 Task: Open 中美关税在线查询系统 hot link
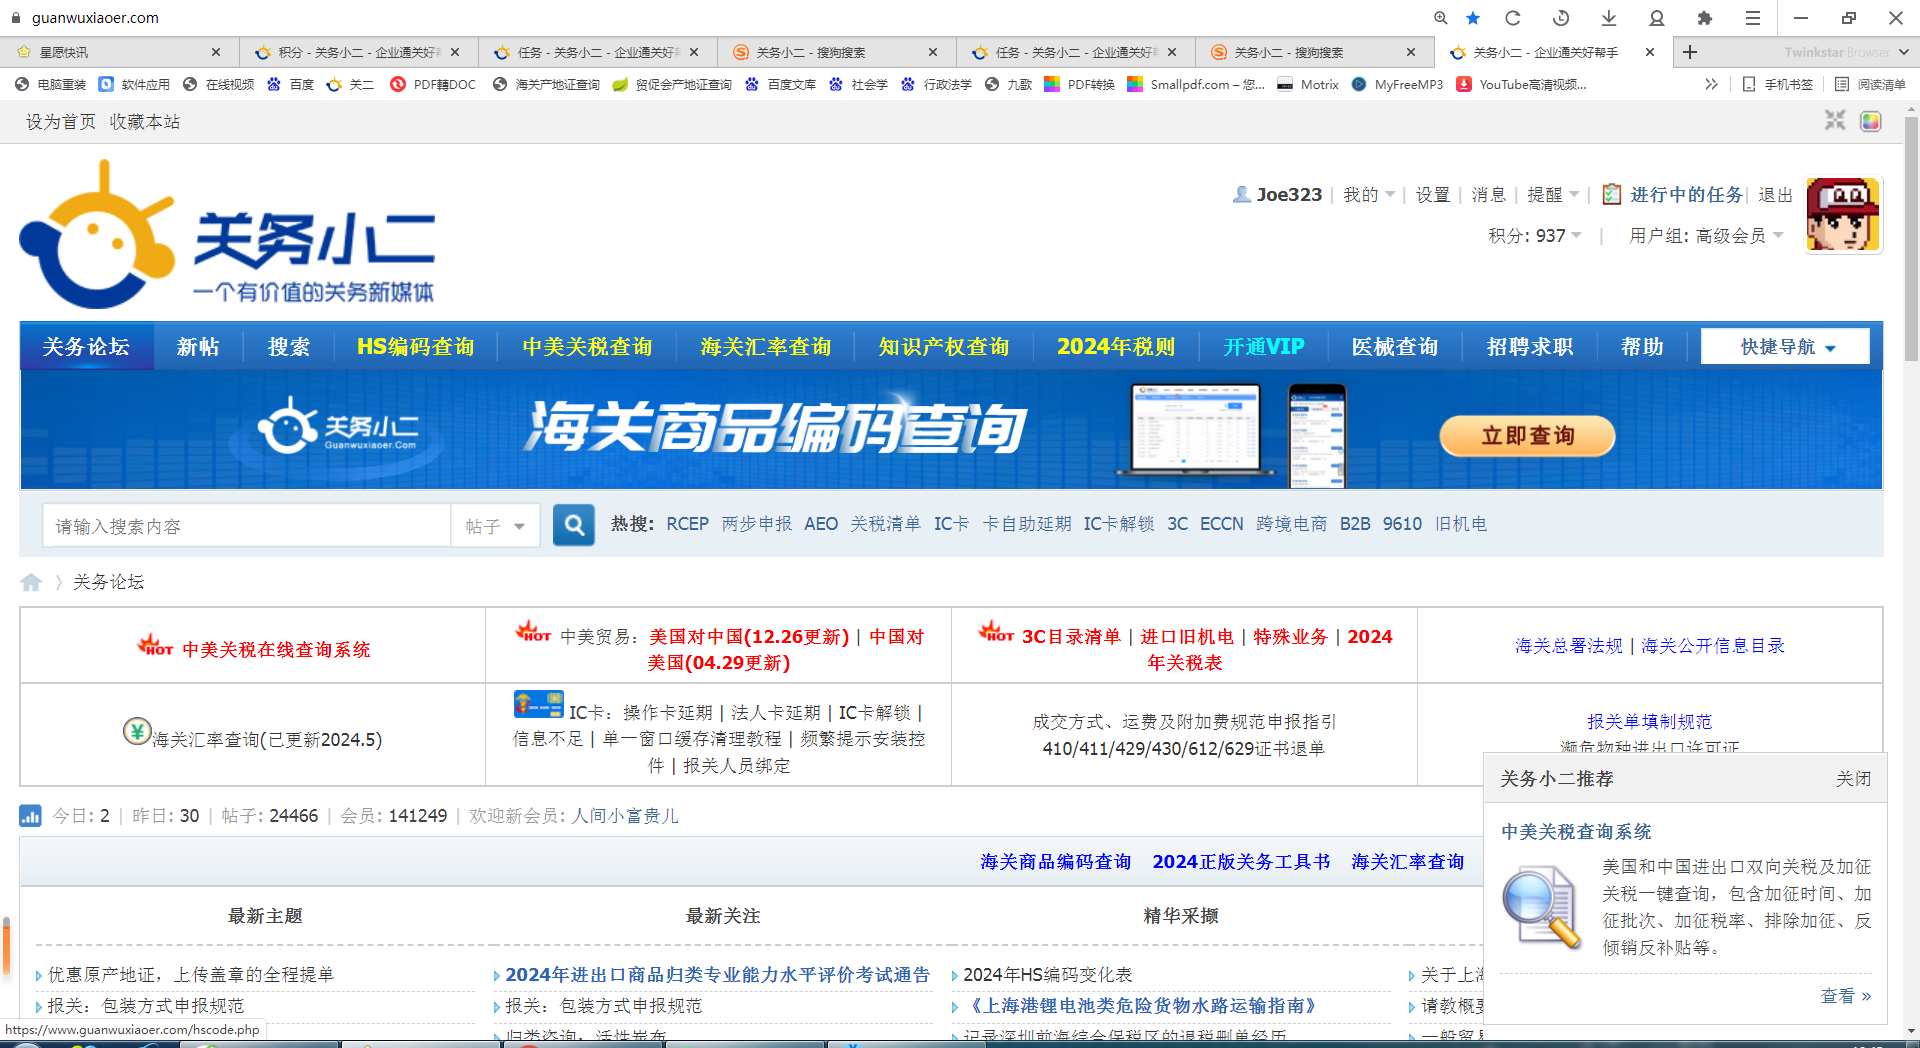pyautogui.click(x=276, y=649)
